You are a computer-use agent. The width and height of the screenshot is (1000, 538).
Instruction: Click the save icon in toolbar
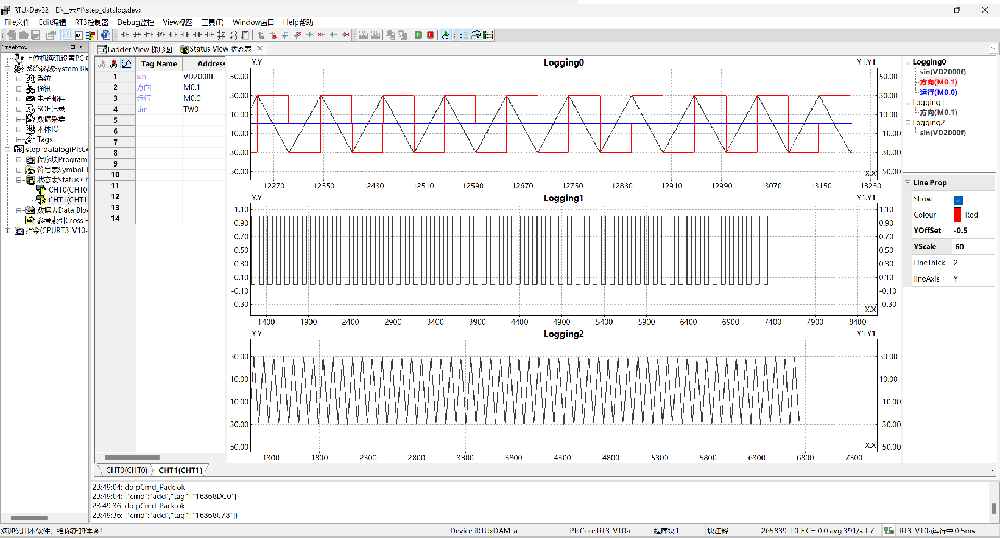(36, 35)
